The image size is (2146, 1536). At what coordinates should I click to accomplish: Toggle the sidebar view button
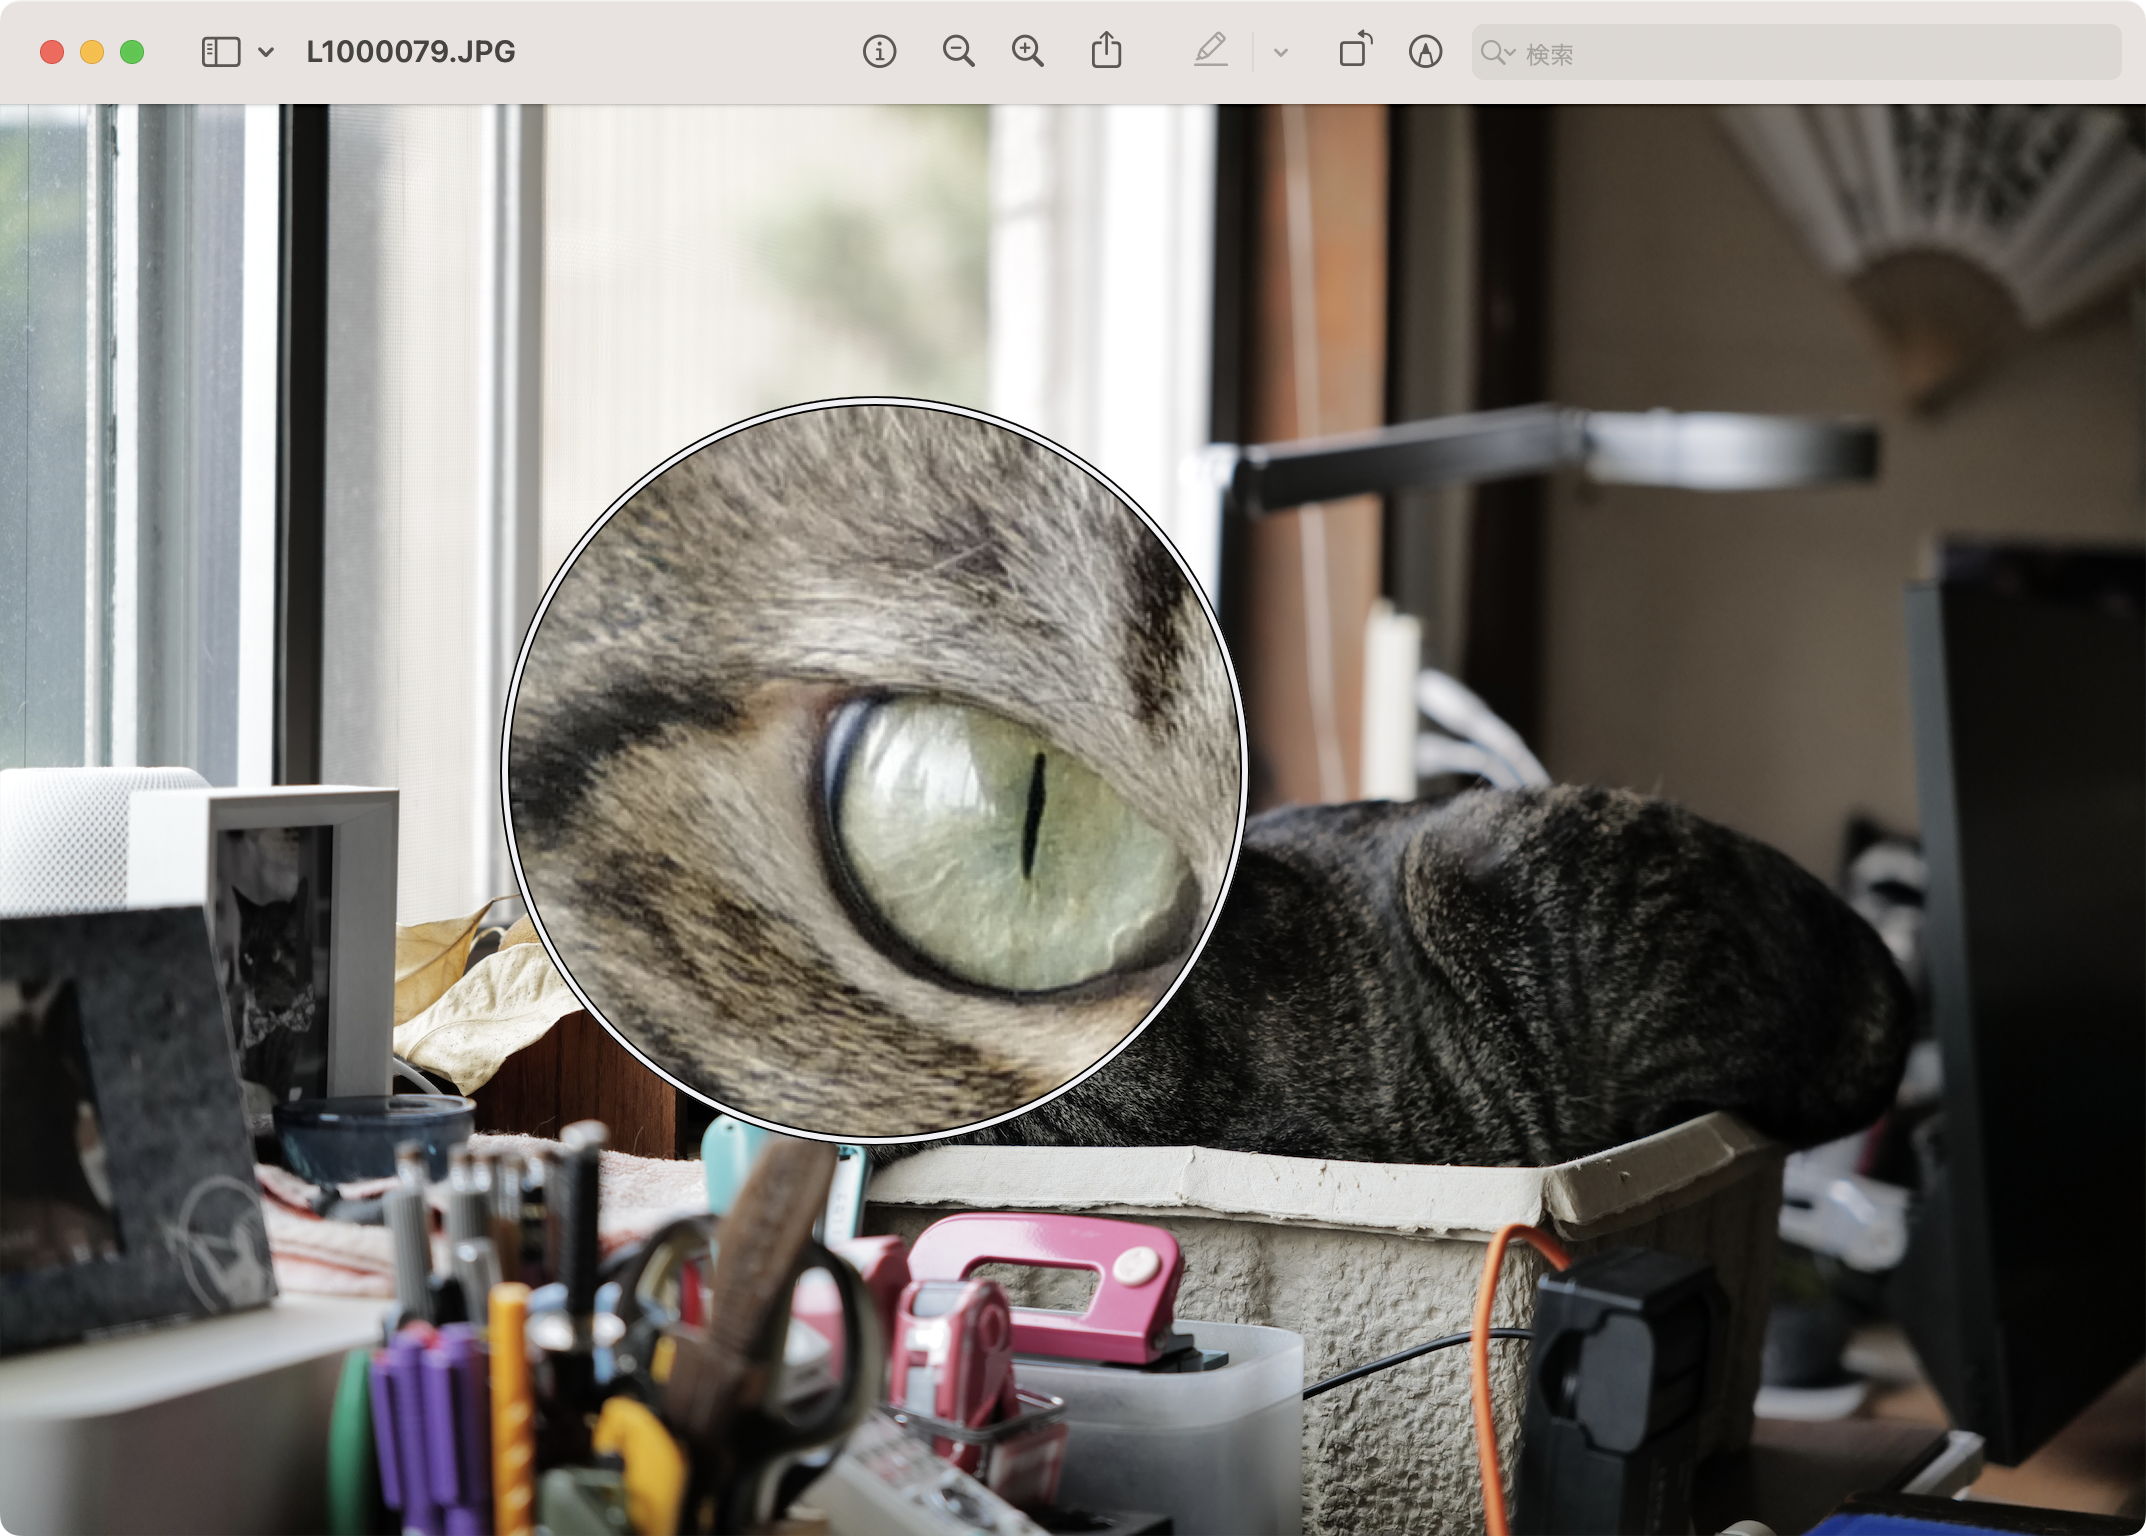point(221,52)
